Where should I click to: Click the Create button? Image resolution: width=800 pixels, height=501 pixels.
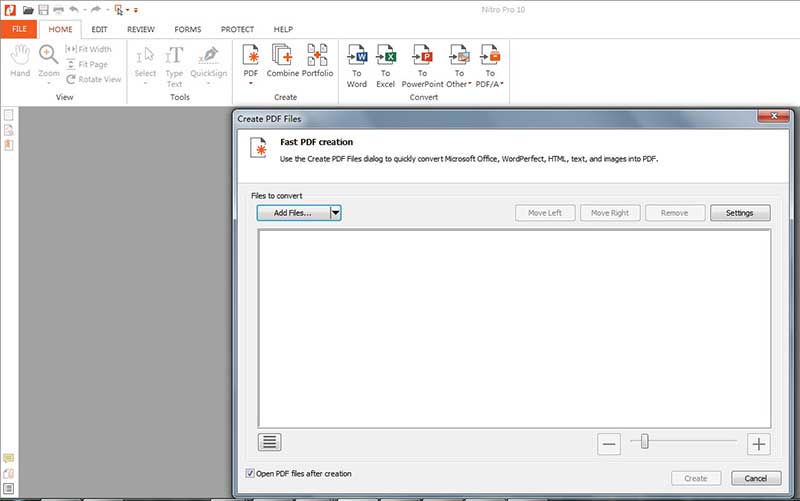point(696,478)
